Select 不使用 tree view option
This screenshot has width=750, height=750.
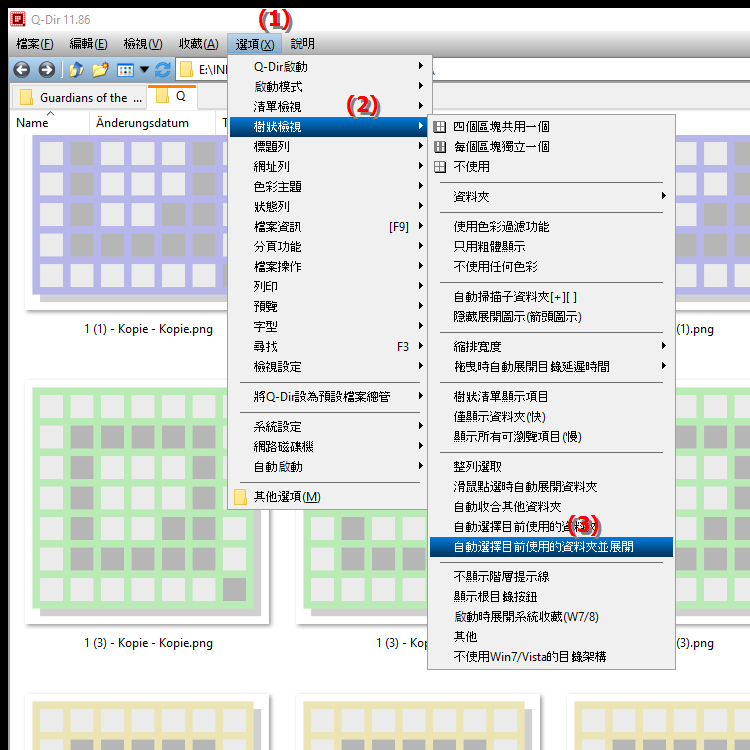551,167
